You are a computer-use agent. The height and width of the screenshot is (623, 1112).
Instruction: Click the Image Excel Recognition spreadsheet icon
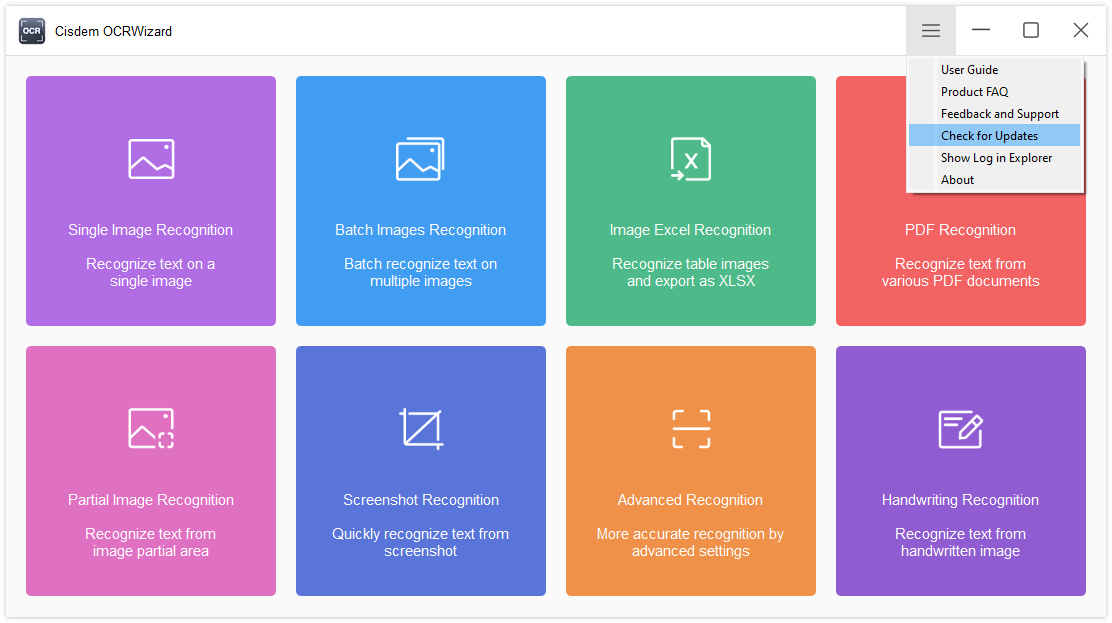(690, 159)
